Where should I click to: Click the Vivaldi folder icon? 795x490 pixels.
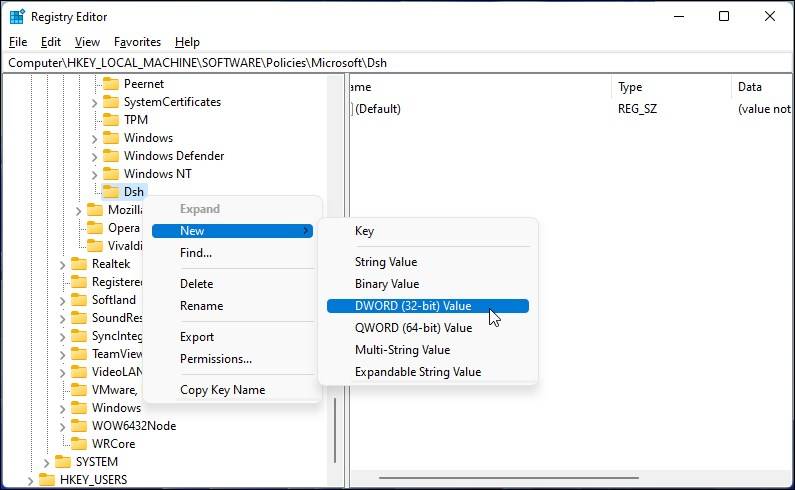(95, 246)
